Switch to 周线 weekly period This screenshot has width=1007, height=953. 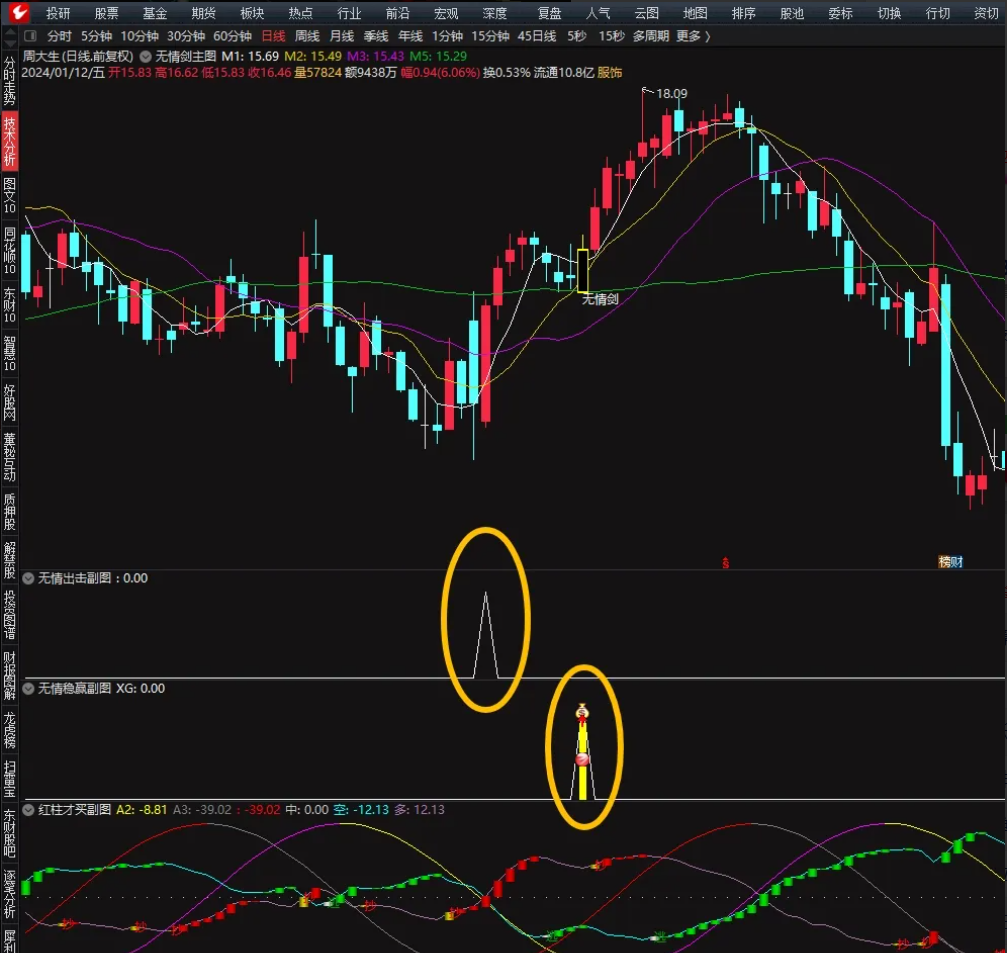[307, 36]
